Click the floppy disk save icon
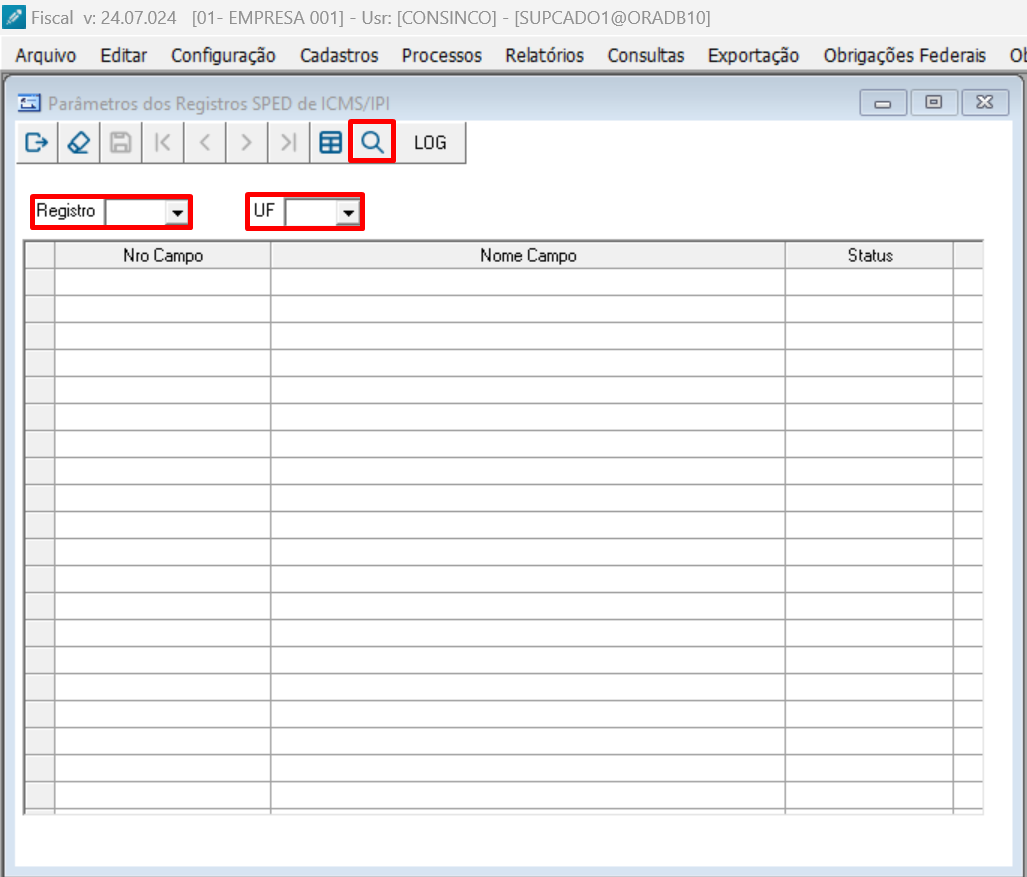The image size is (1027, 877). point(121,142)
